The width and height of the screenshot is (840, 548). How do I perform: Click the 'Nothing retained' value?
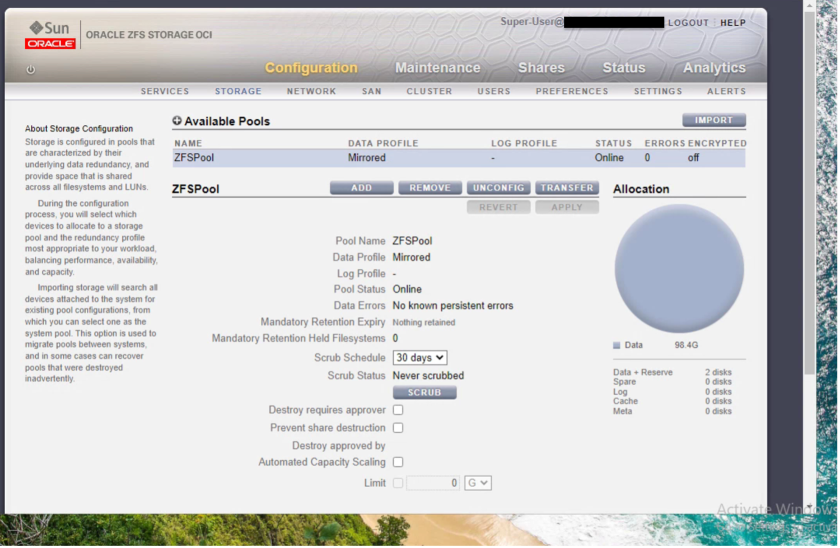424,322
